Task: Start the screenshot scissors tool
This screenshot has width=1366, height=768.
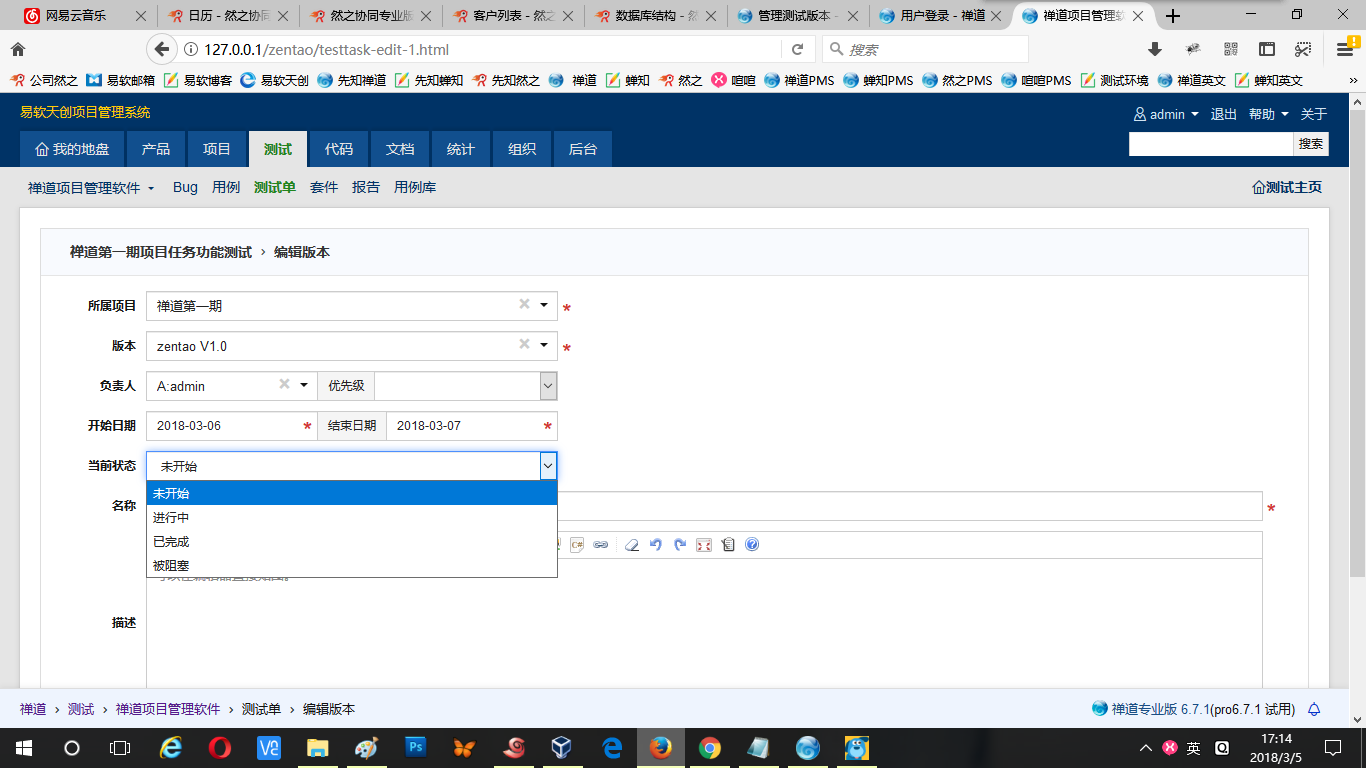Action: coord(1303,49)
